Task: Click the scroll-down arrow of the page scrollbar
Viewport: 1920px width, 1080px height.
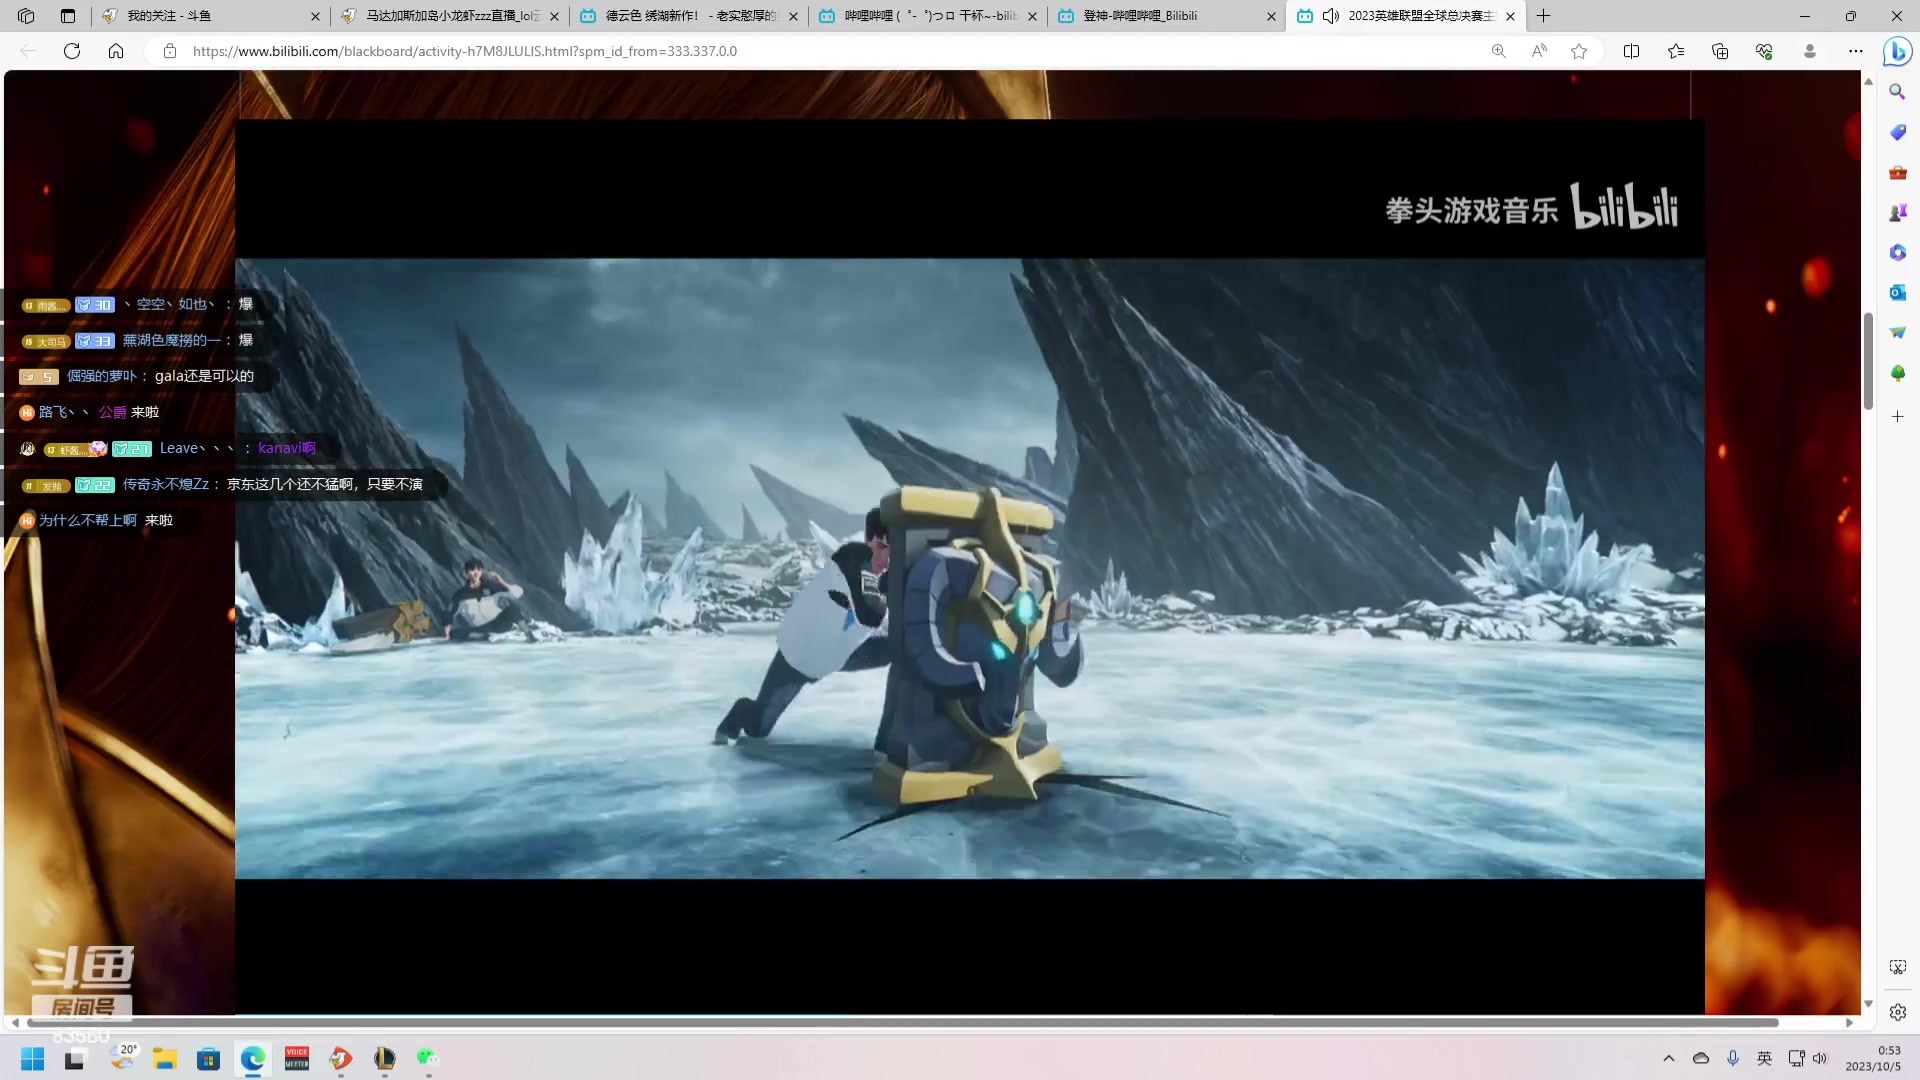Action: (1868, 1003)
